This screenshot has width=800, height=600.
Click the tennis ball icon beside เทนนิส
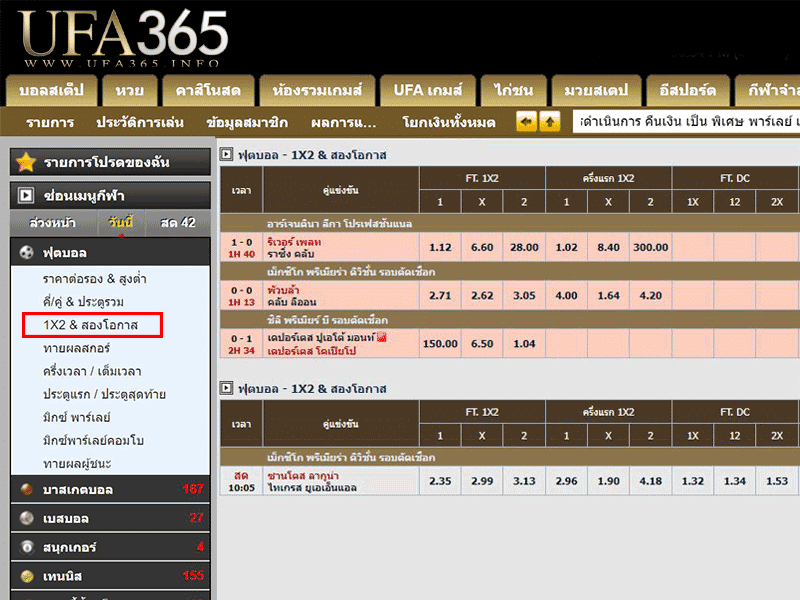click(x=27, y=576)
